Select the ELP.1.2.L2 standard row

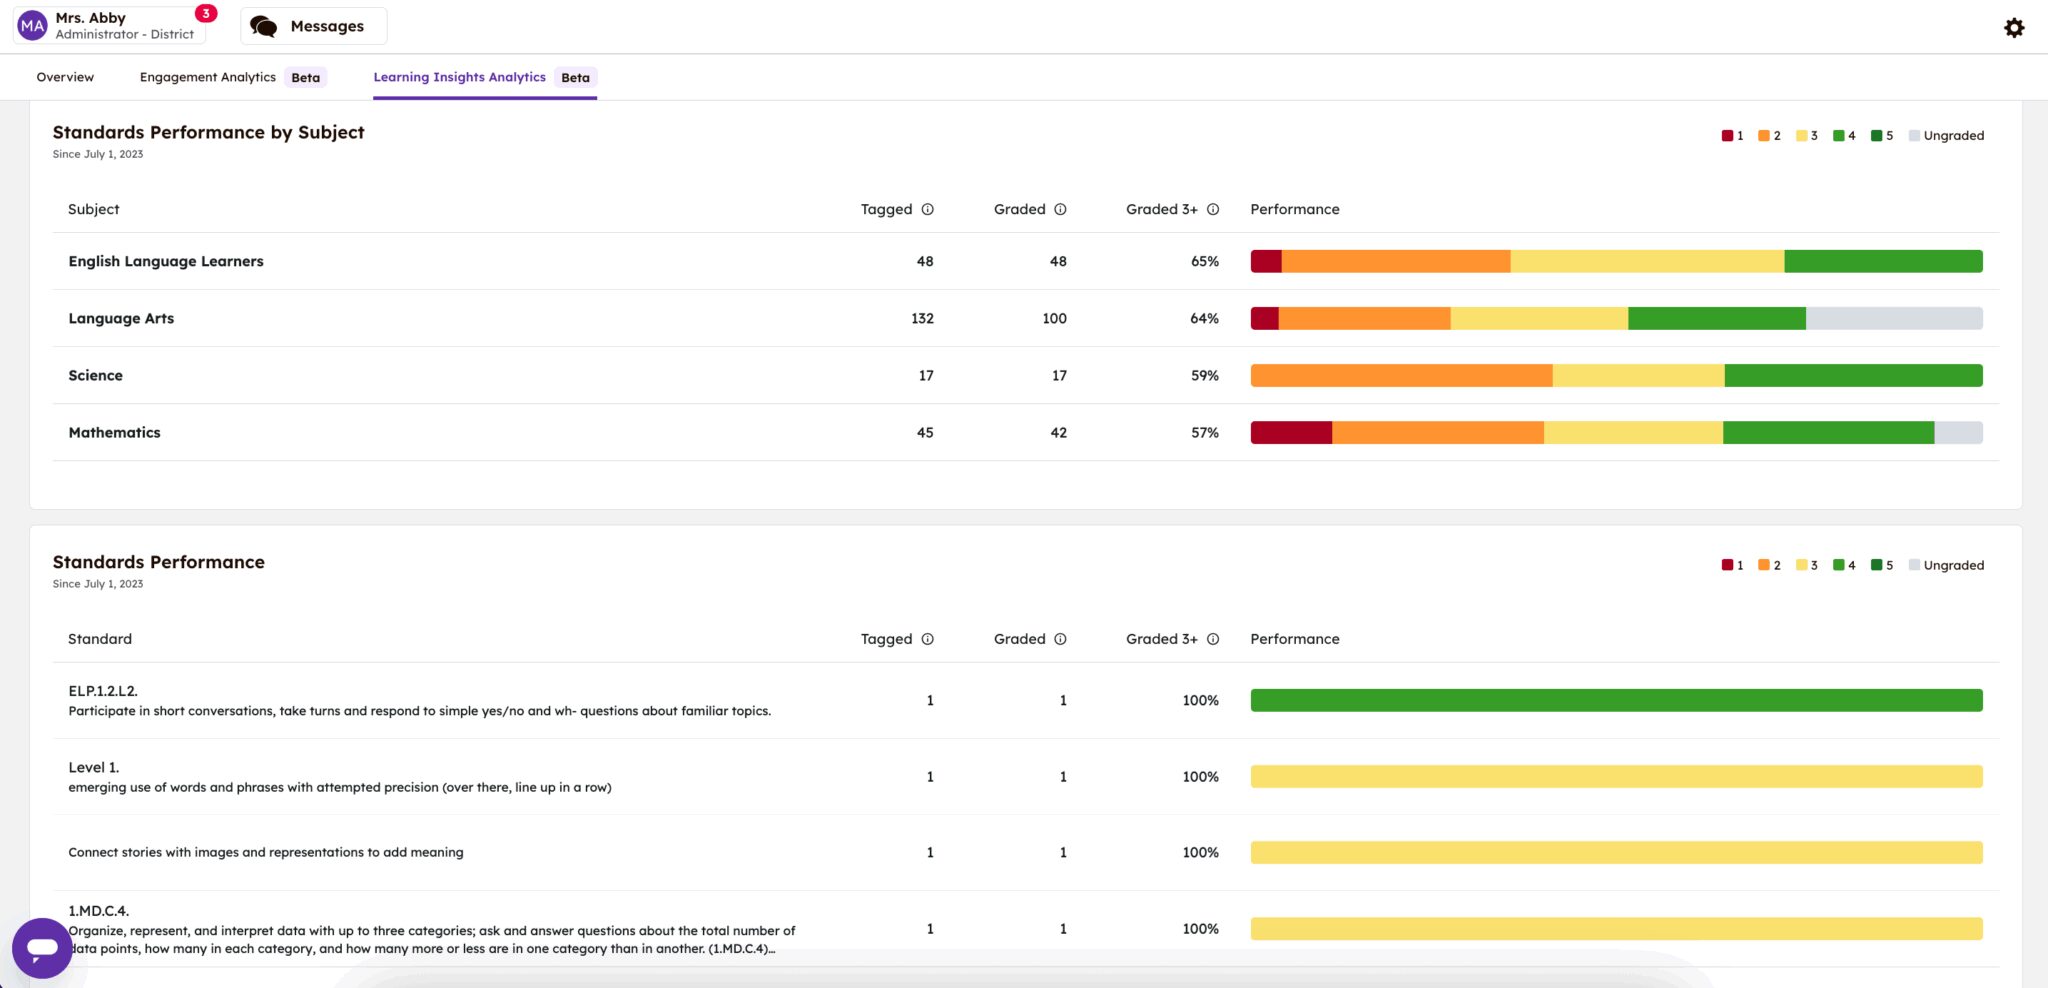(420, 700)
